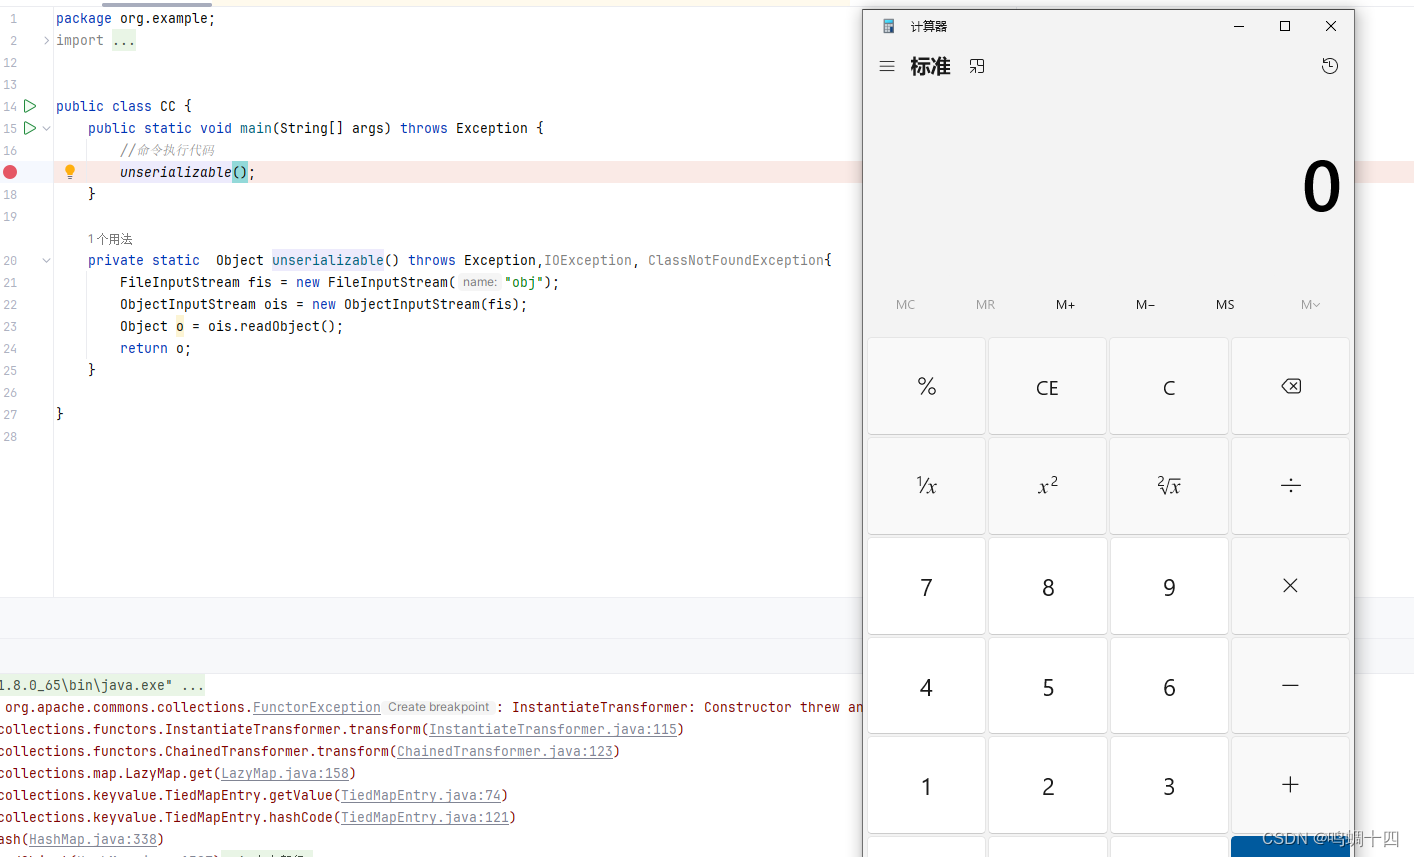Click digit 7 on Calculator

[927, 586]
